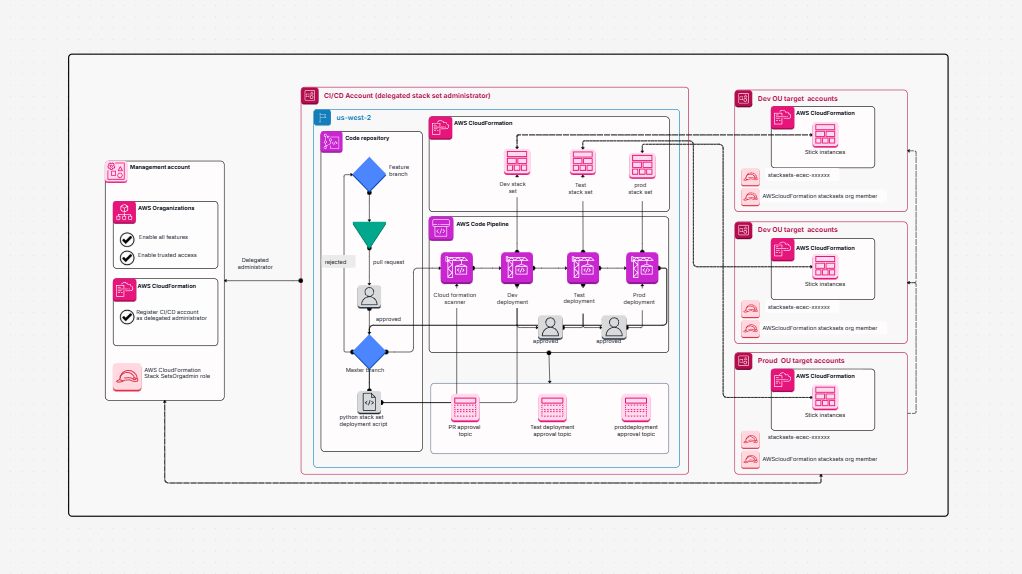Select the us-west-2 region flag icon
Image resolution: width=1022 pixels, height=574 pixels.
(x=322, y=117)
